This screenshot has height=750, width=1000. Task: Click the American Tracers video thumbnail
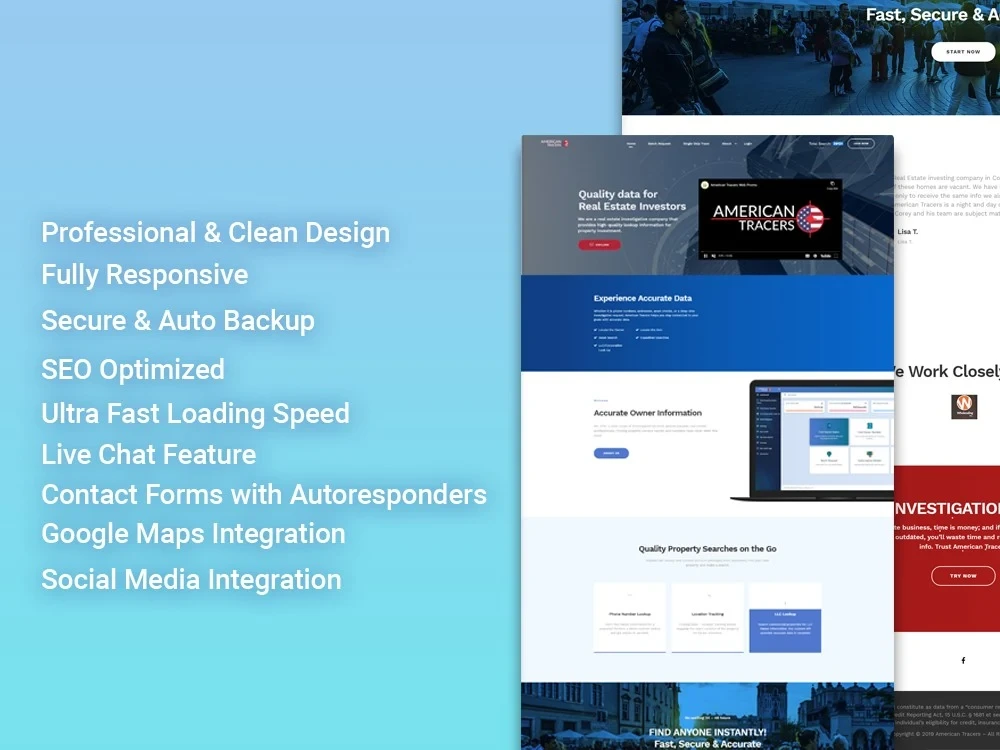click(x=770, y=219)
